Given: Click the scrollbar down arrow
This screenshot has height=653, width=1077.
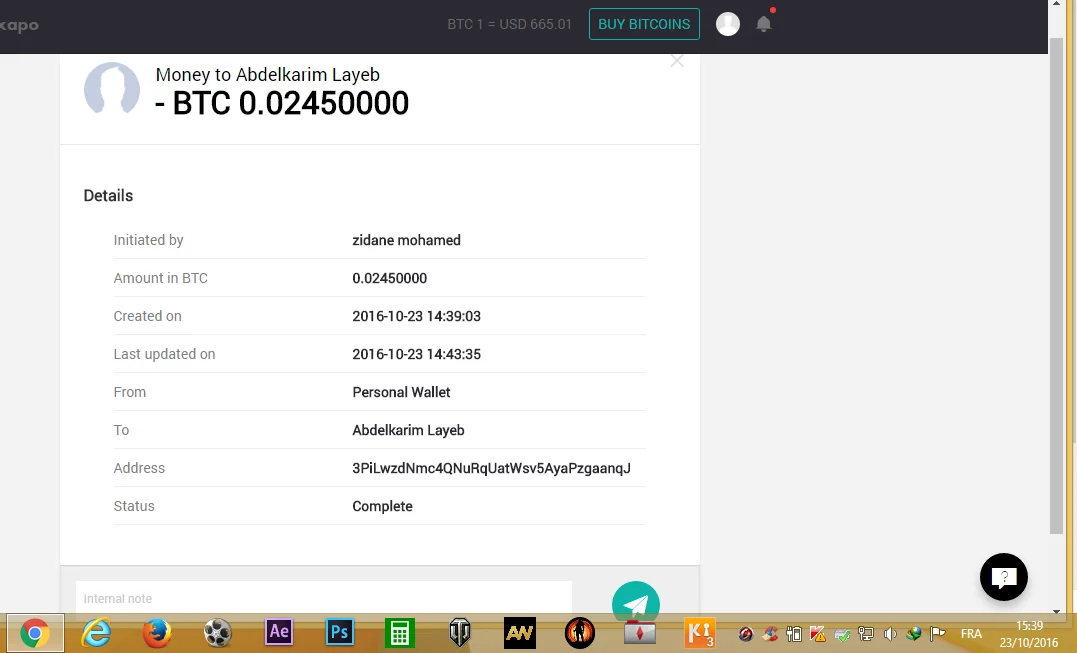Looking at the screenshot, I should (x=1057, y=611).
